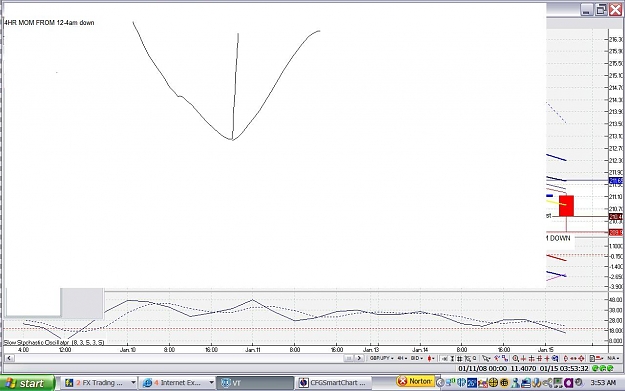Click the blue connected-squares drawing icon

(x=505, y=358)
